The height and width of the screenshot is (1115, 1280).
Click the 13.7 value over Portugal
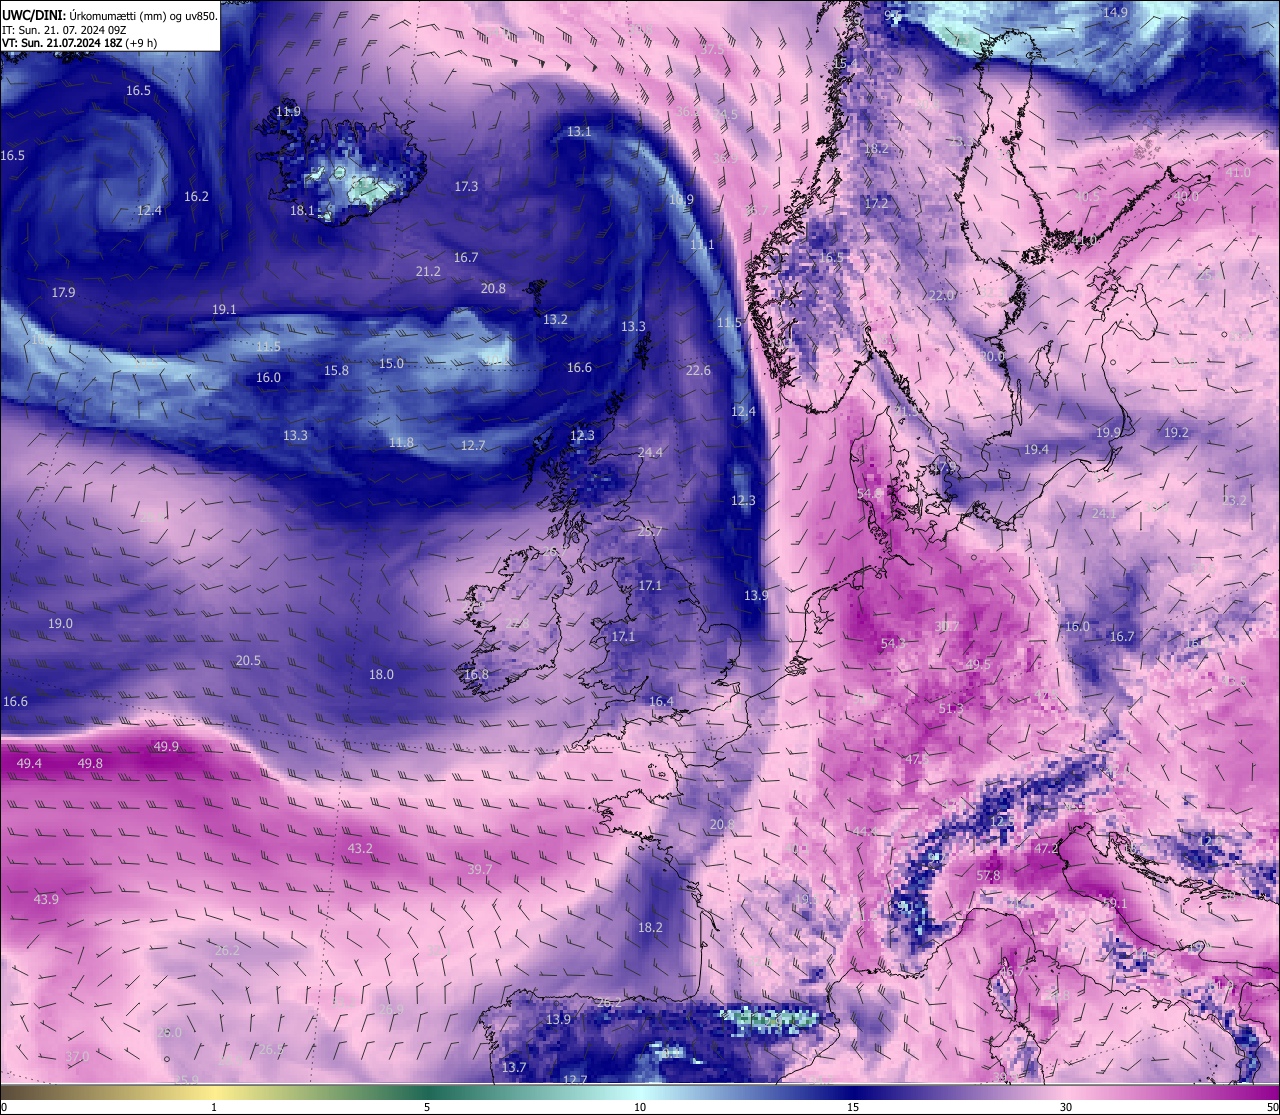click(x=514, y=1068)
